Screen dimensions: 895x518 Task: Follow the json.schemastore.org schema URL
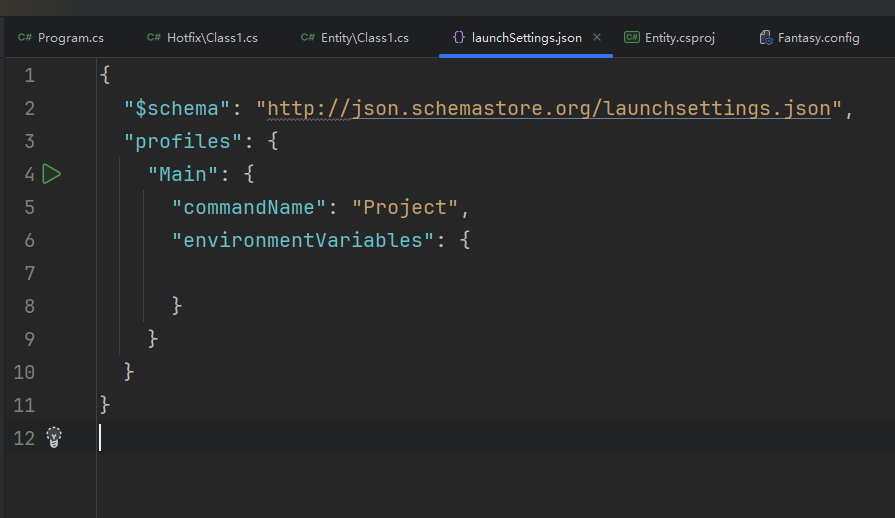548,108
